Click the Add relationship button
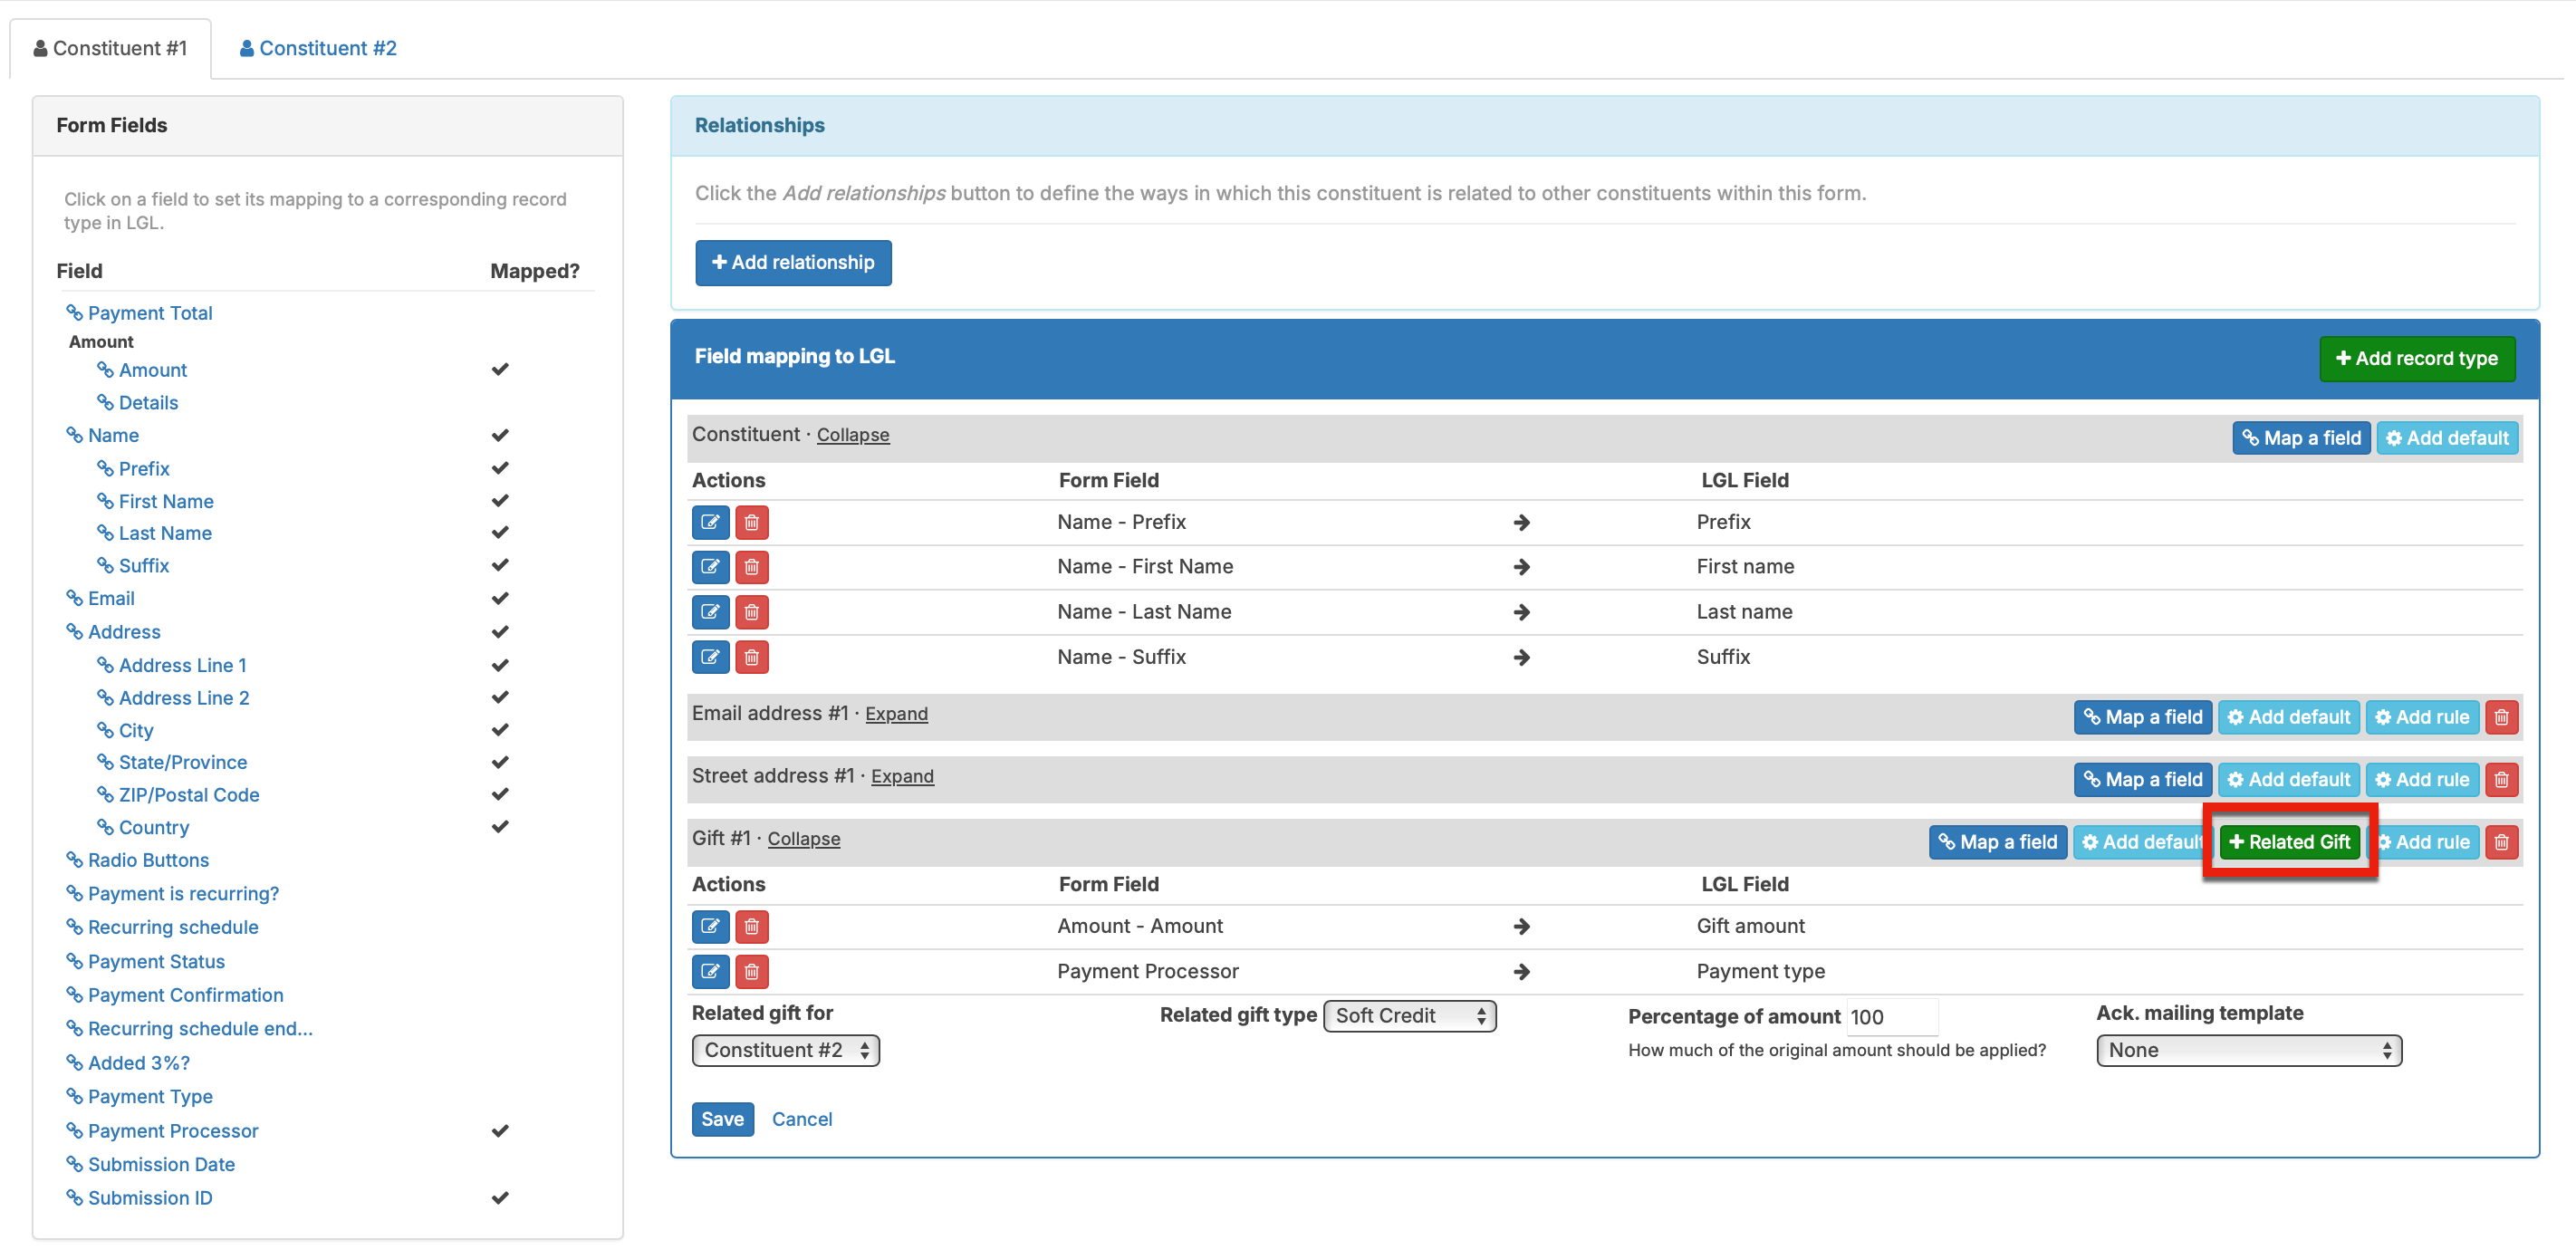The height and width of the screenshot is (1259, 2576). click(793, 262)
